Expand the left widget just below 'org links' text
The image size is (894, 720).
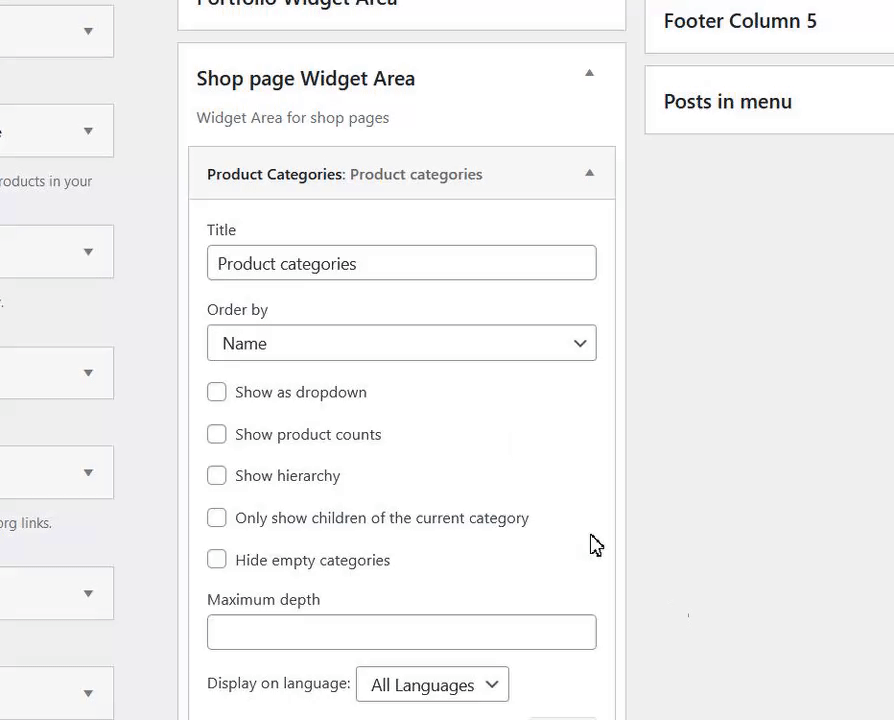88,593
